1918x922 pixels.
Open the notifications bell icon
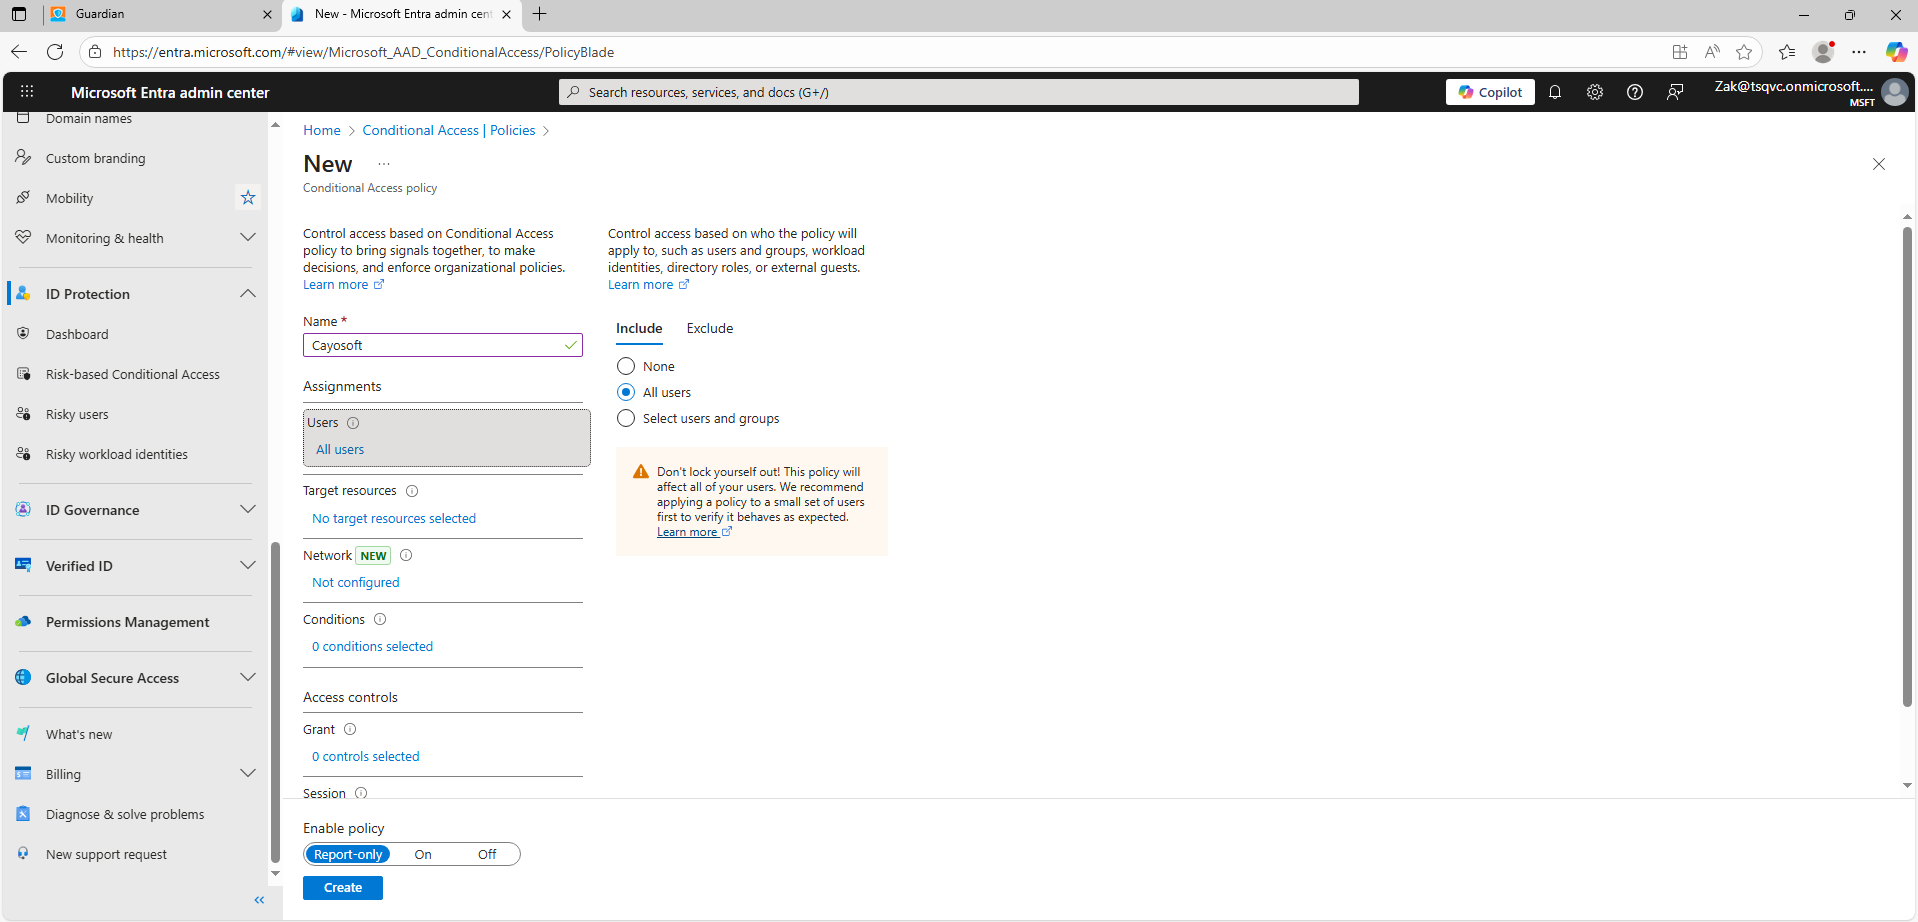coord(1555,92)
